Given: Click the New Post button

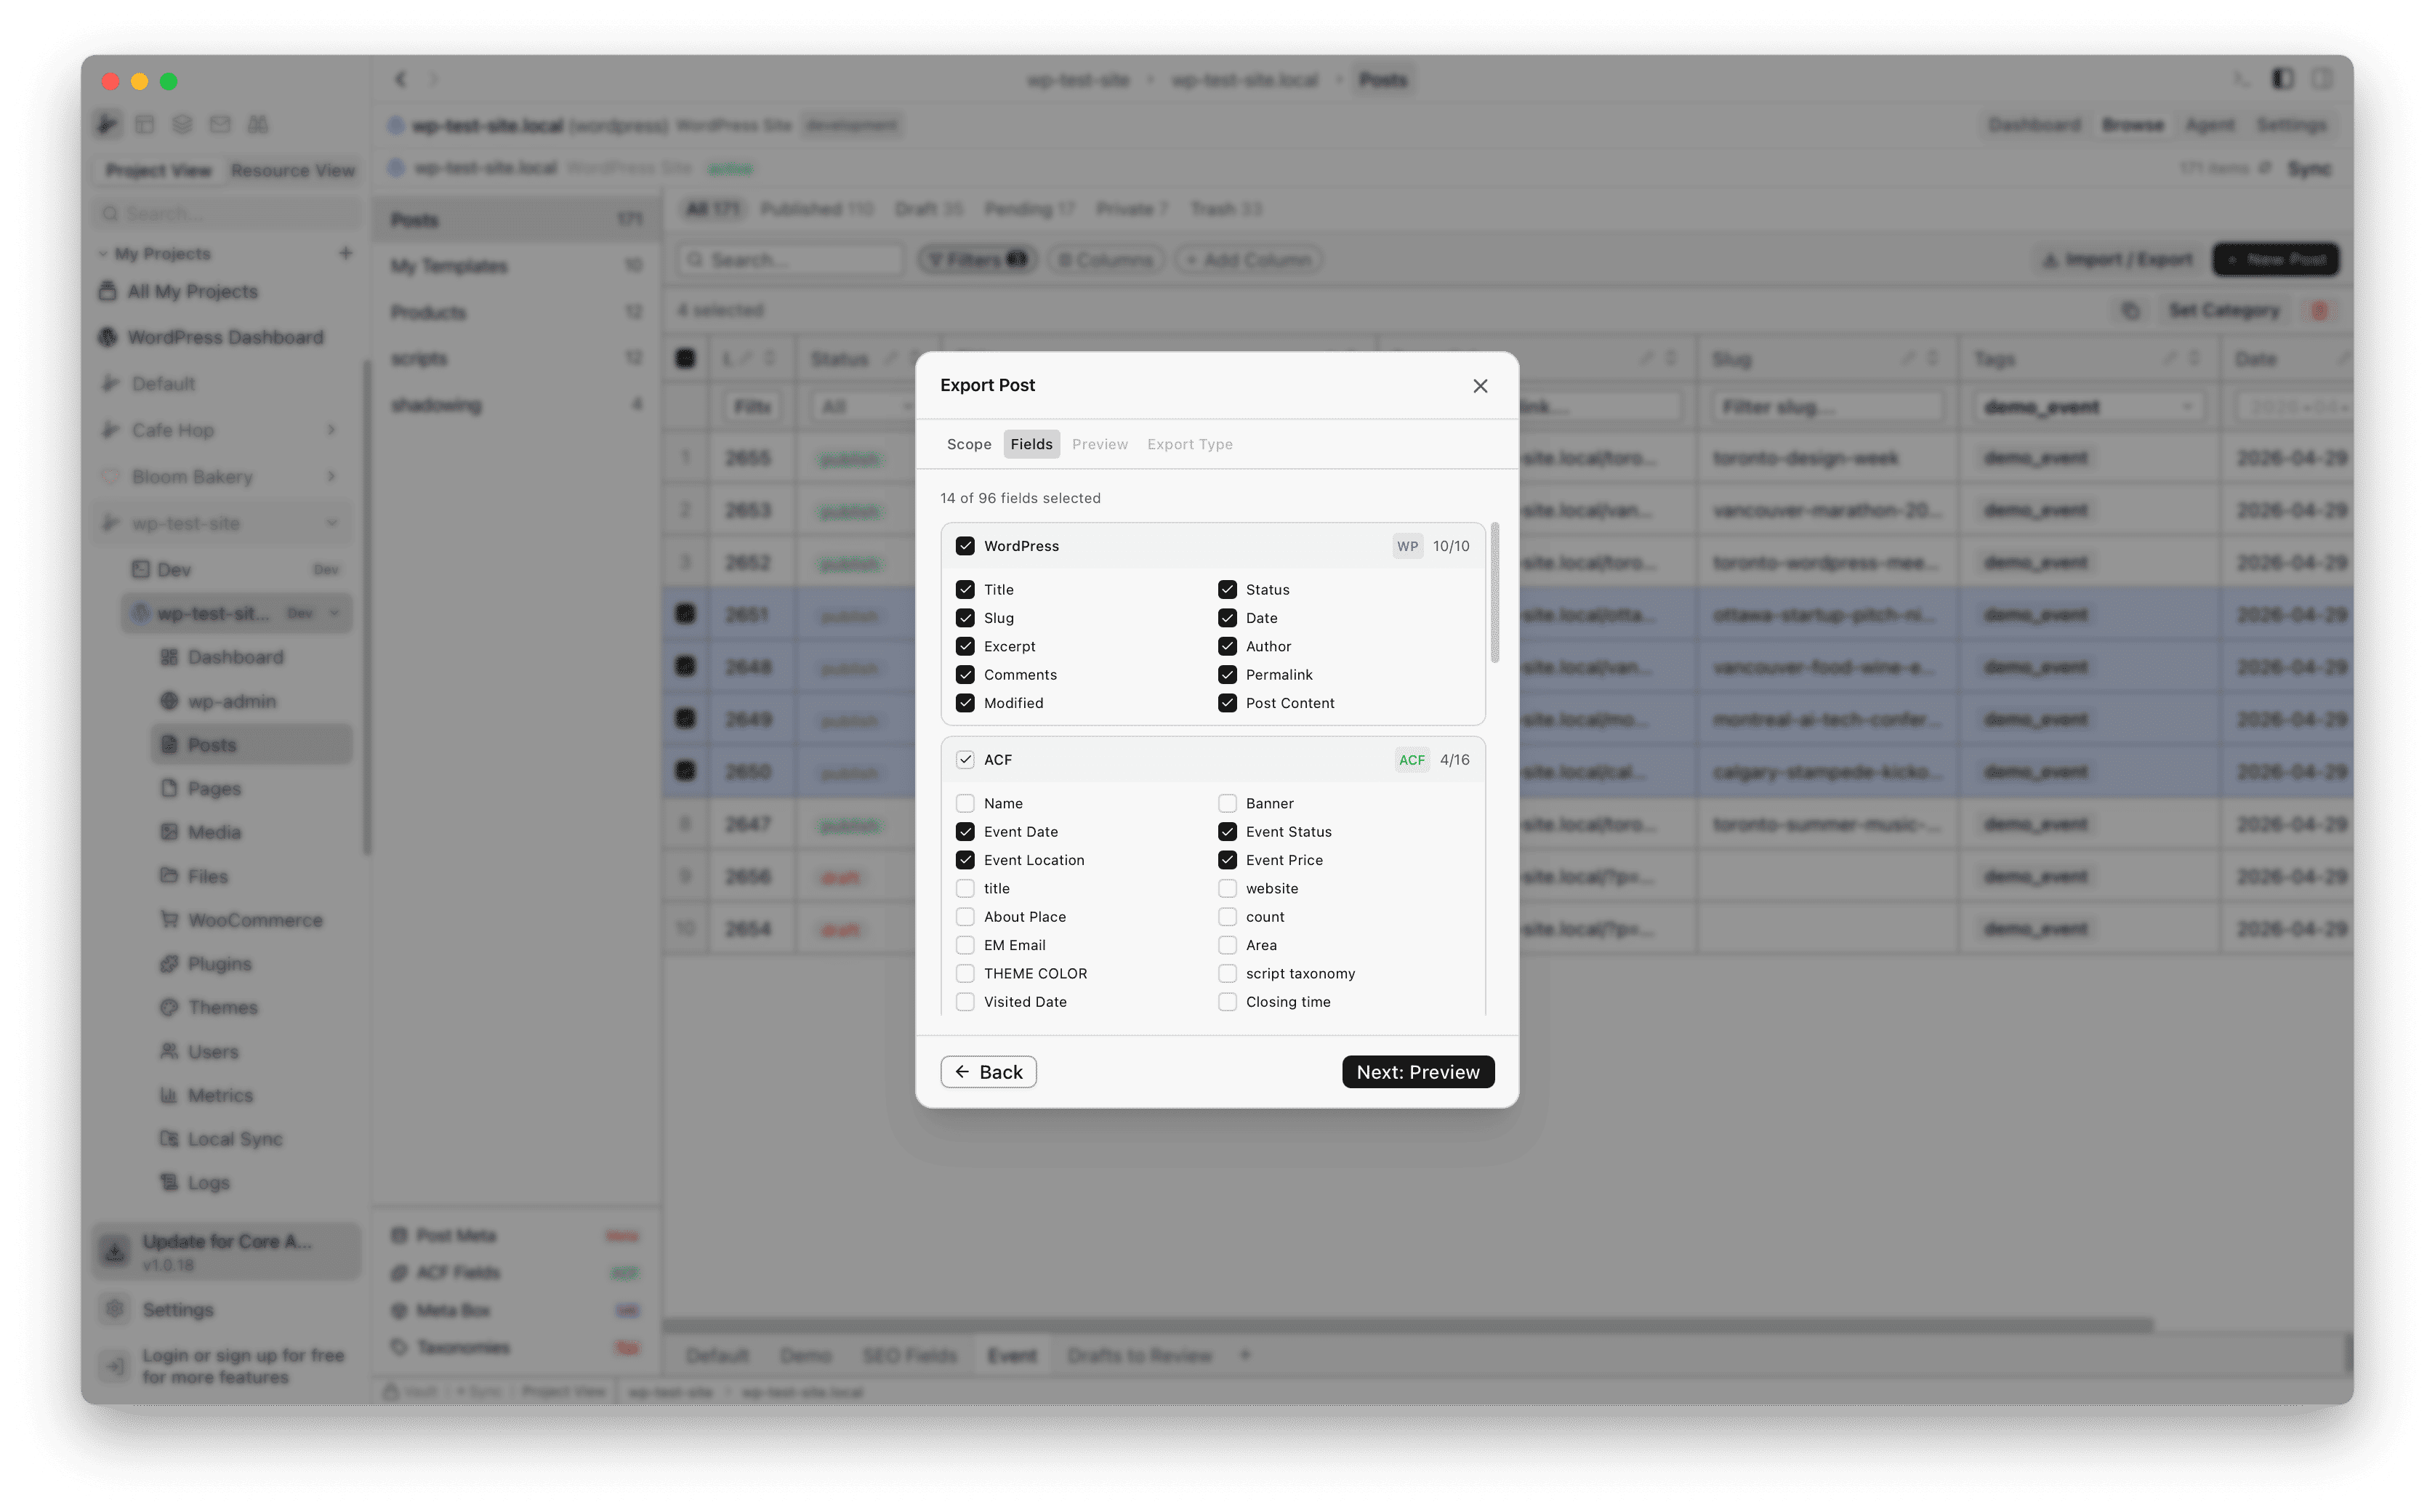Looking at the screenshot, I should pyautogui.click(x=2275, y=260).
